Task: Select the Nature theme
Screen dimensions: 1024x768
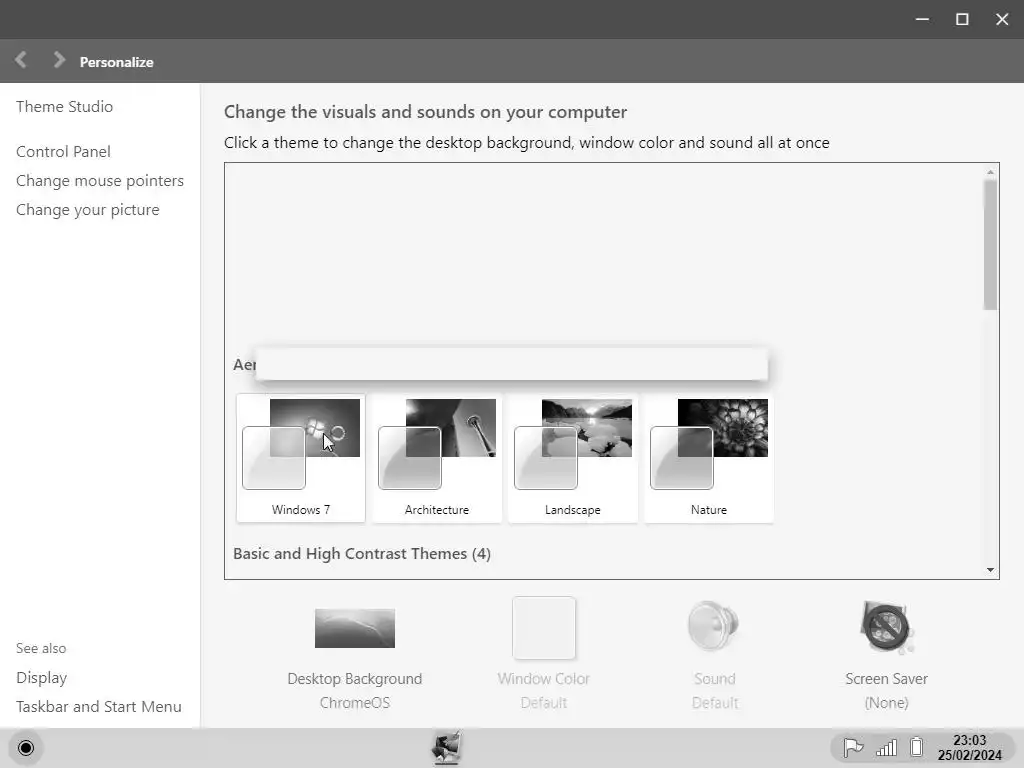Action: (x=709, y=458)
